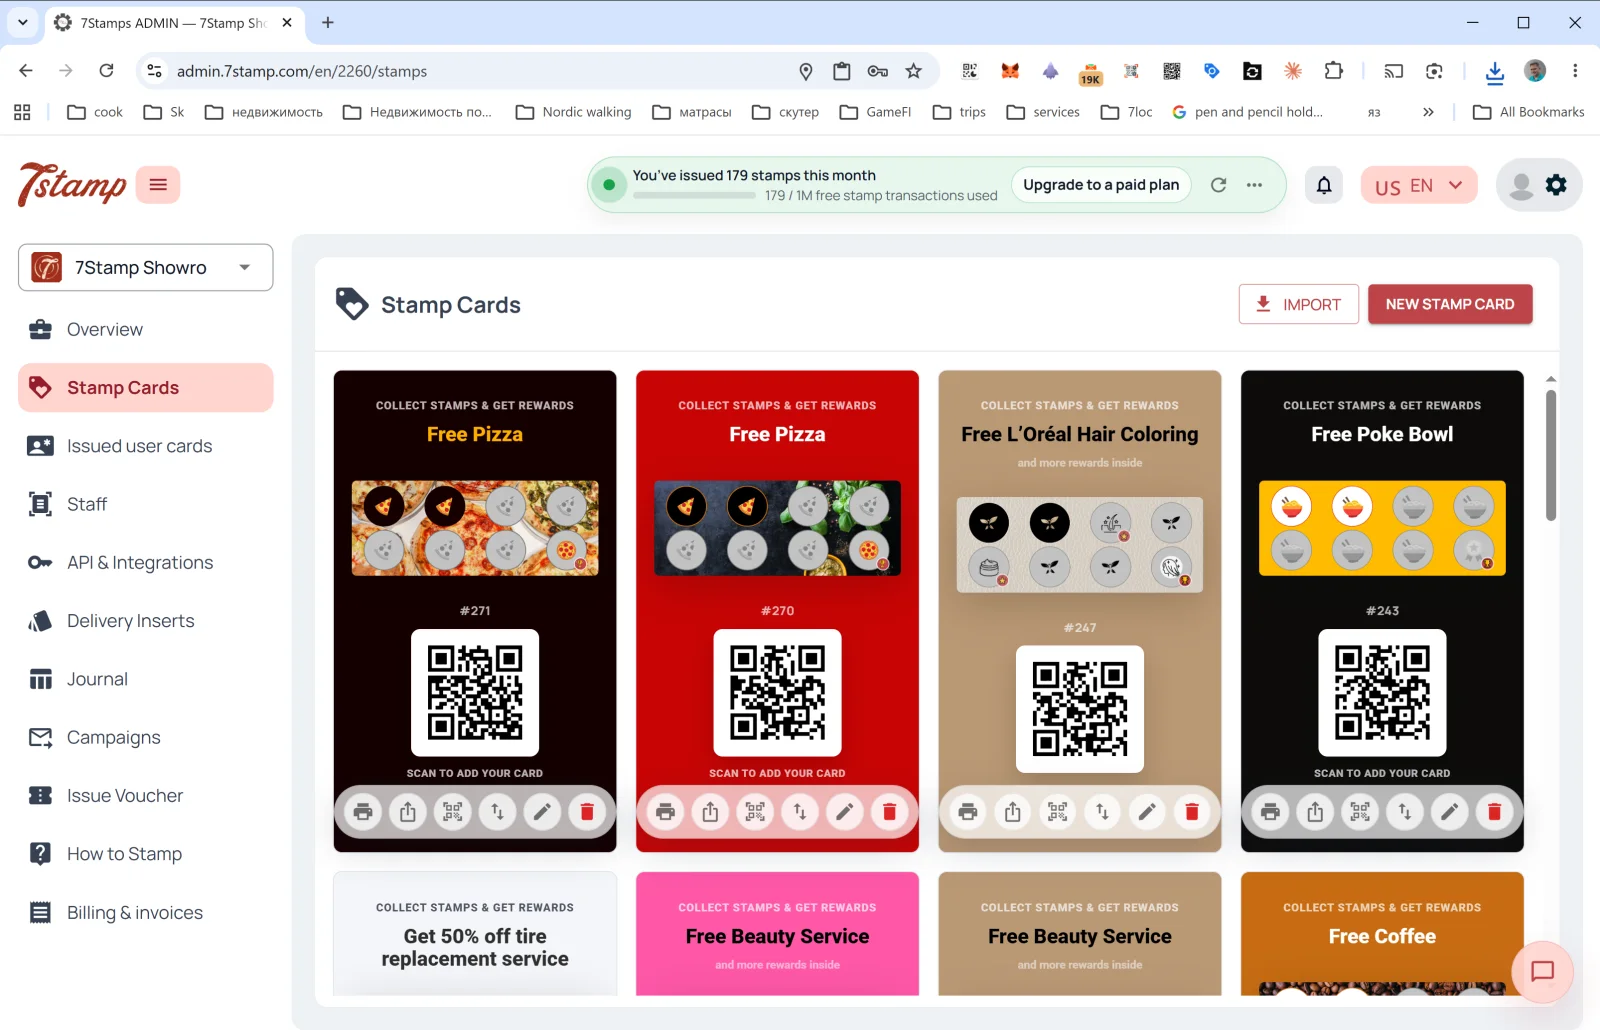Expand the Chrome tab search arrow
The height and width of the screenshot is (1030, 1600).
[x=23, y=22]
